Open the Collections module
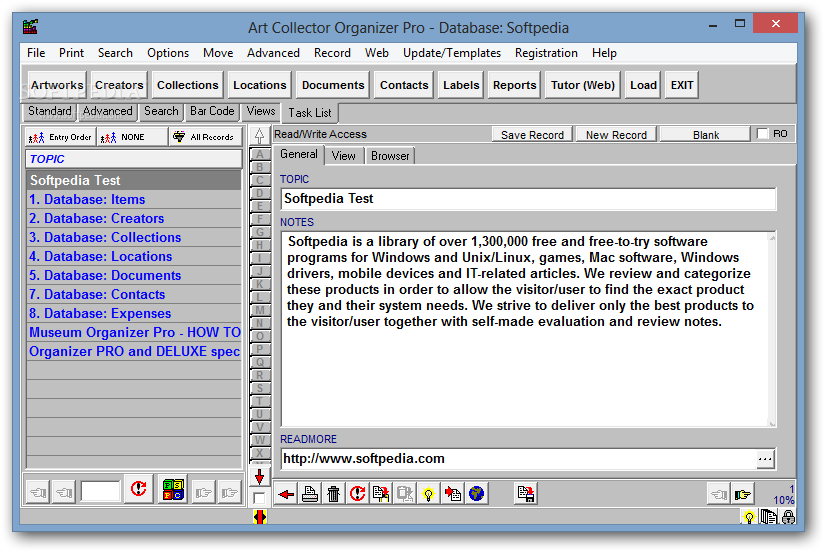Viewport: 825px width, 552px height. [187, 85]
